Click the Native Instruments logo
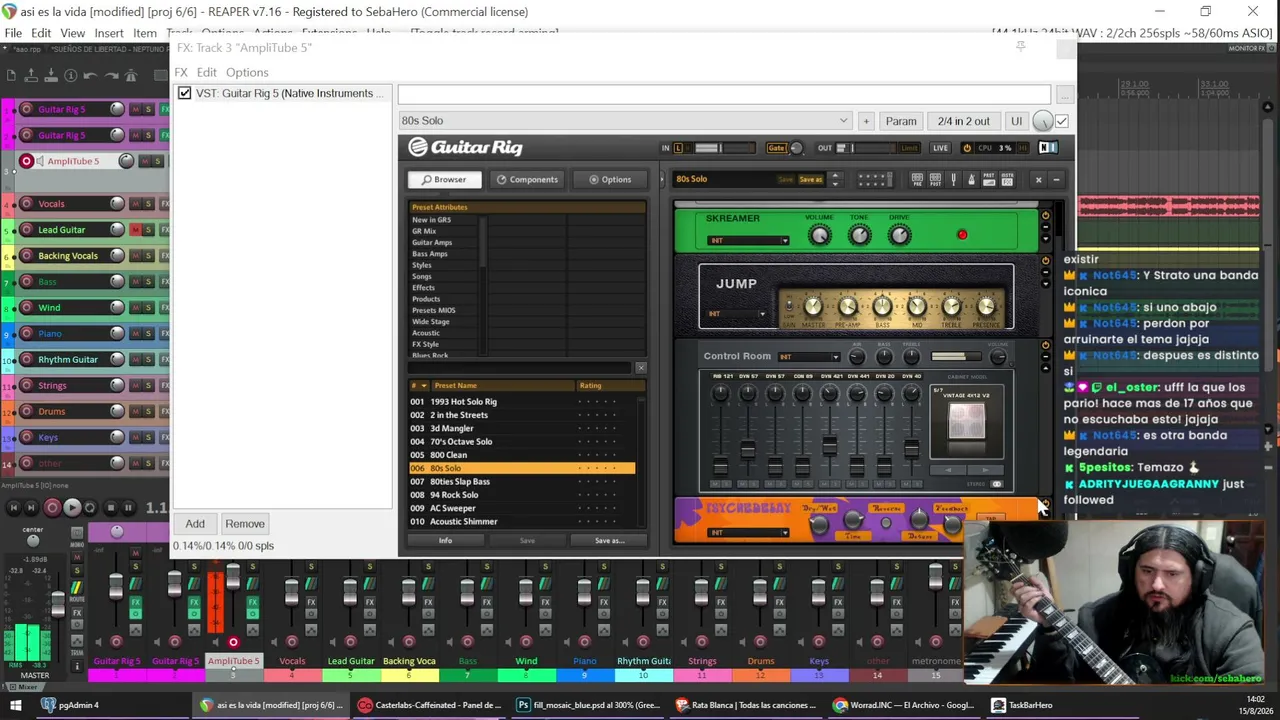Viewport: 1280px width, 720px height. tap(1047, 148)
